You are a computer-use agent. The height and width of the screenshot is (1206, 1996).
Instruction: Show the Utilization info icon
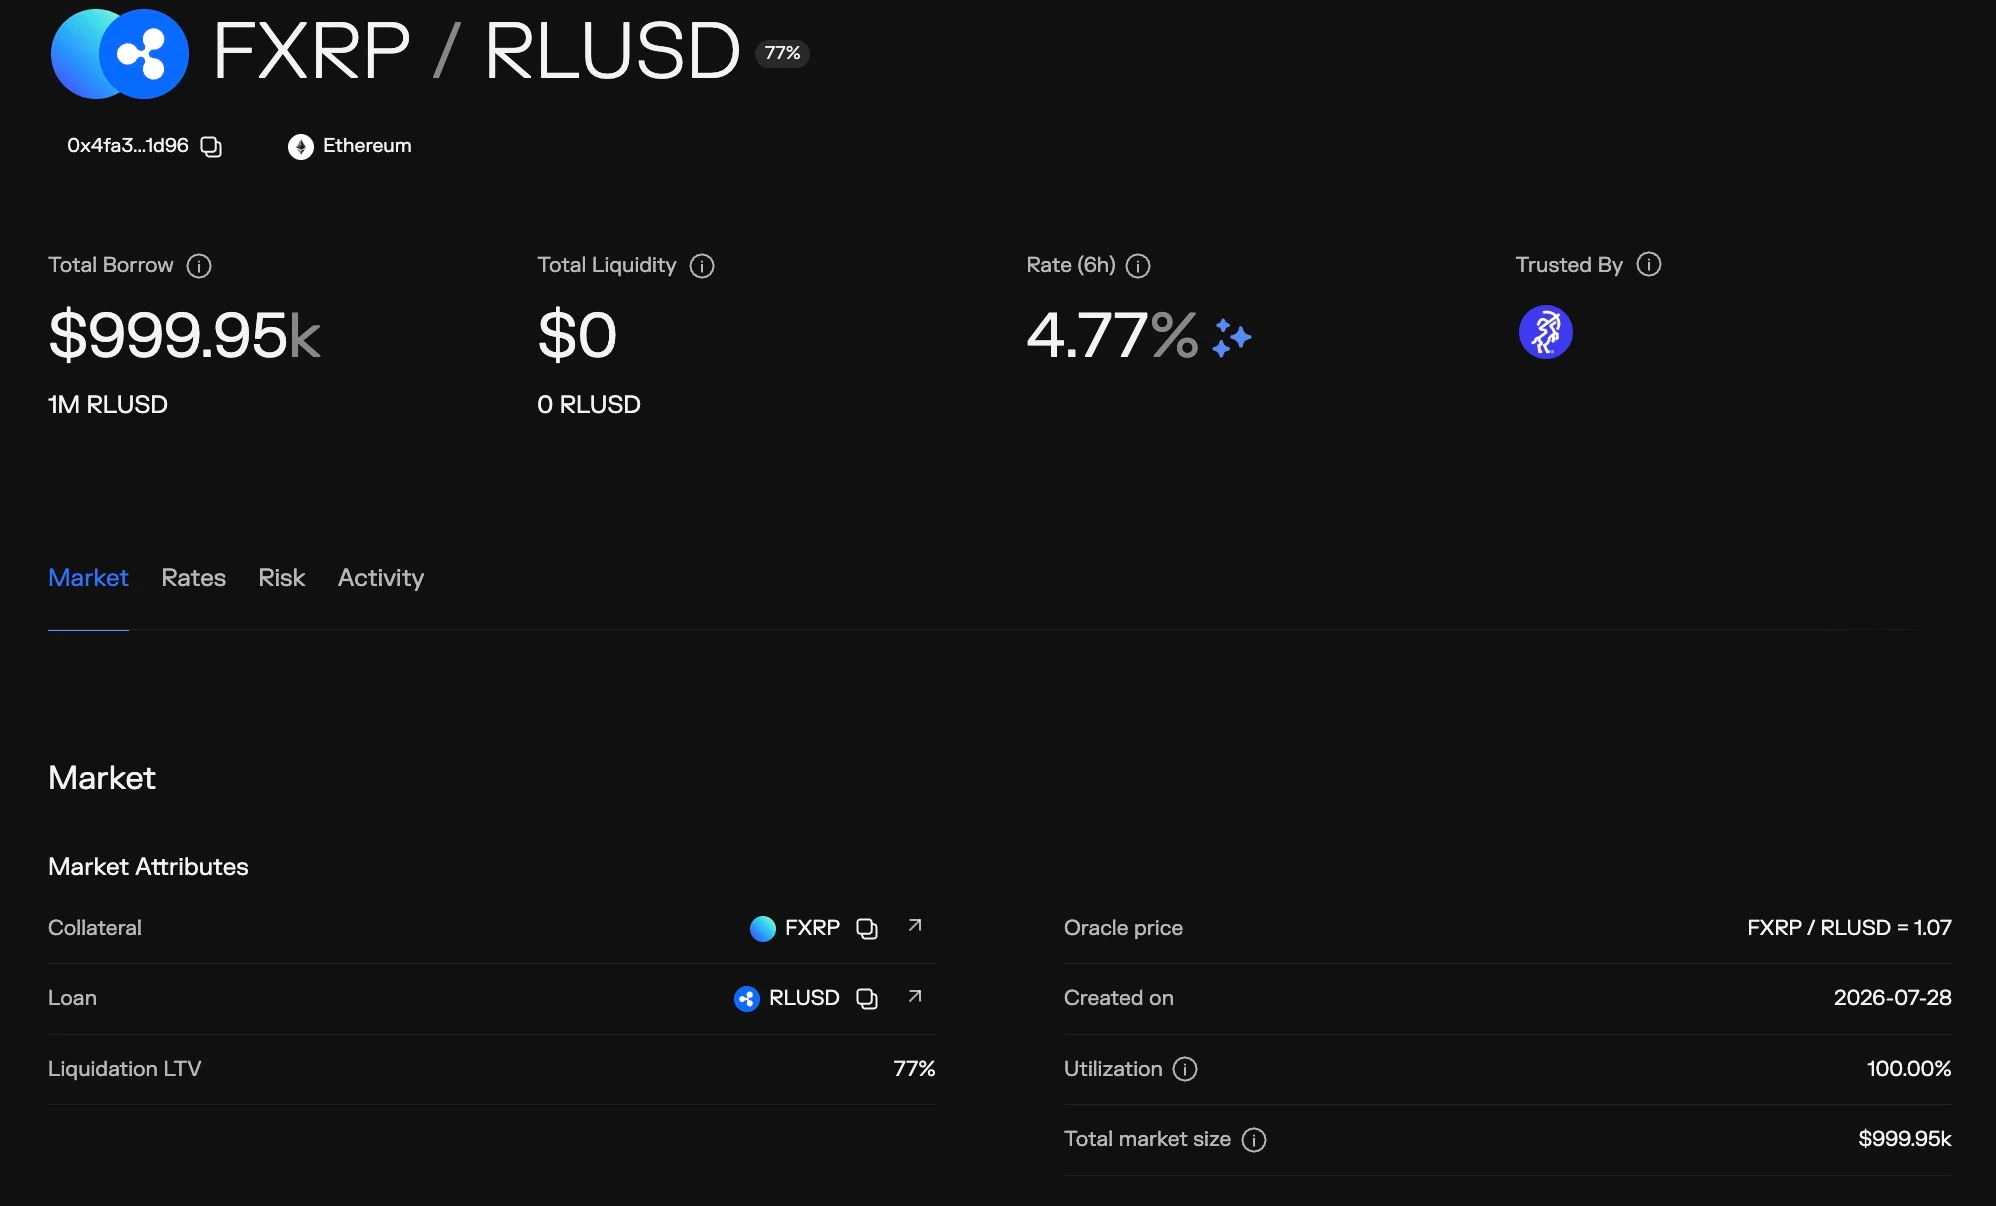point(1185,1070)
